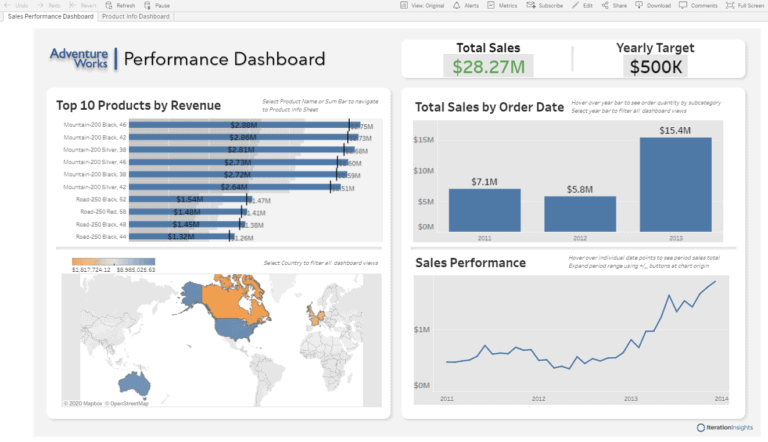Open the Share icon
The image size is (768, 442).
click(x=605, y=5)
